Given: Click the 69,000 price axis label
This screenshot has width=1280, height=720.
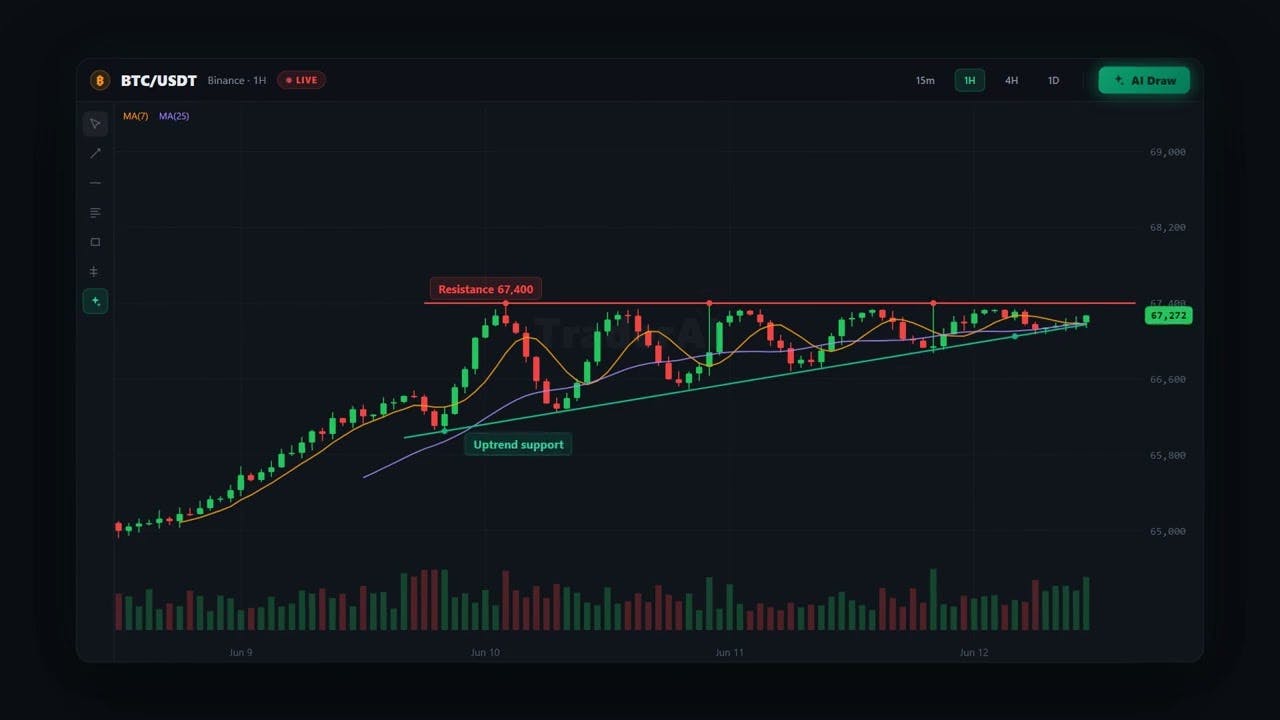Looking at the screenshot, I should [x=1168, y=152].
